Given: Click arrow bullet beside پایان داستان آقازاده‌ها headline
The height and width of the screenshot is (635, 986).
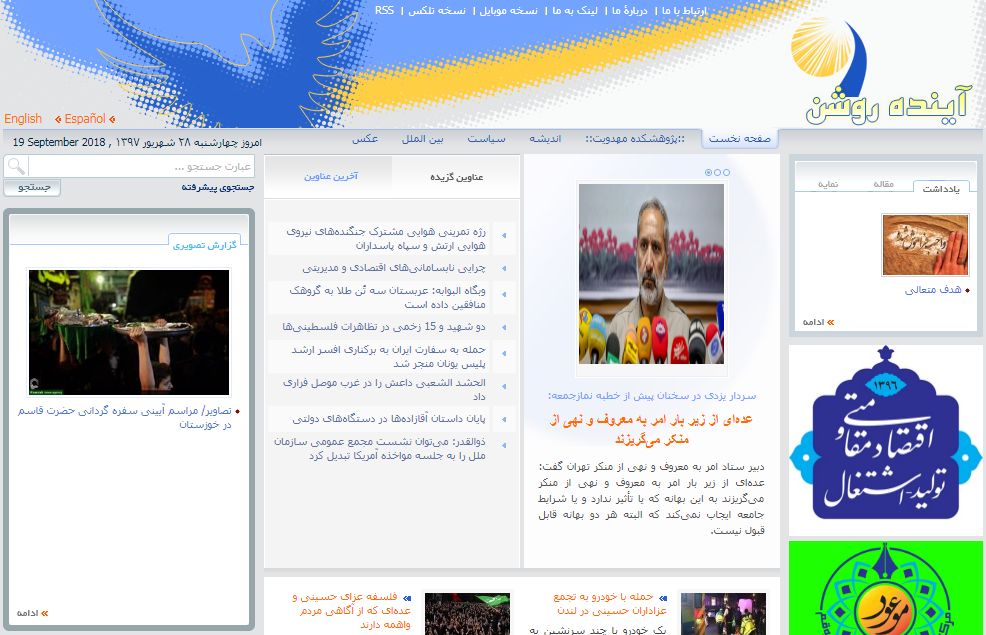Looking at the screenshot, I should (x=503, y=419).
